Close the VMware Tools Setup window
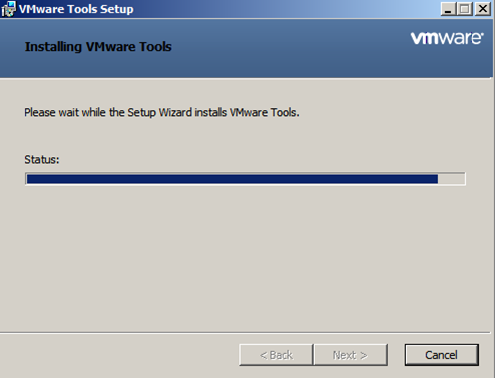The height and width of the screenshot is (378, 495). point(483,9)
